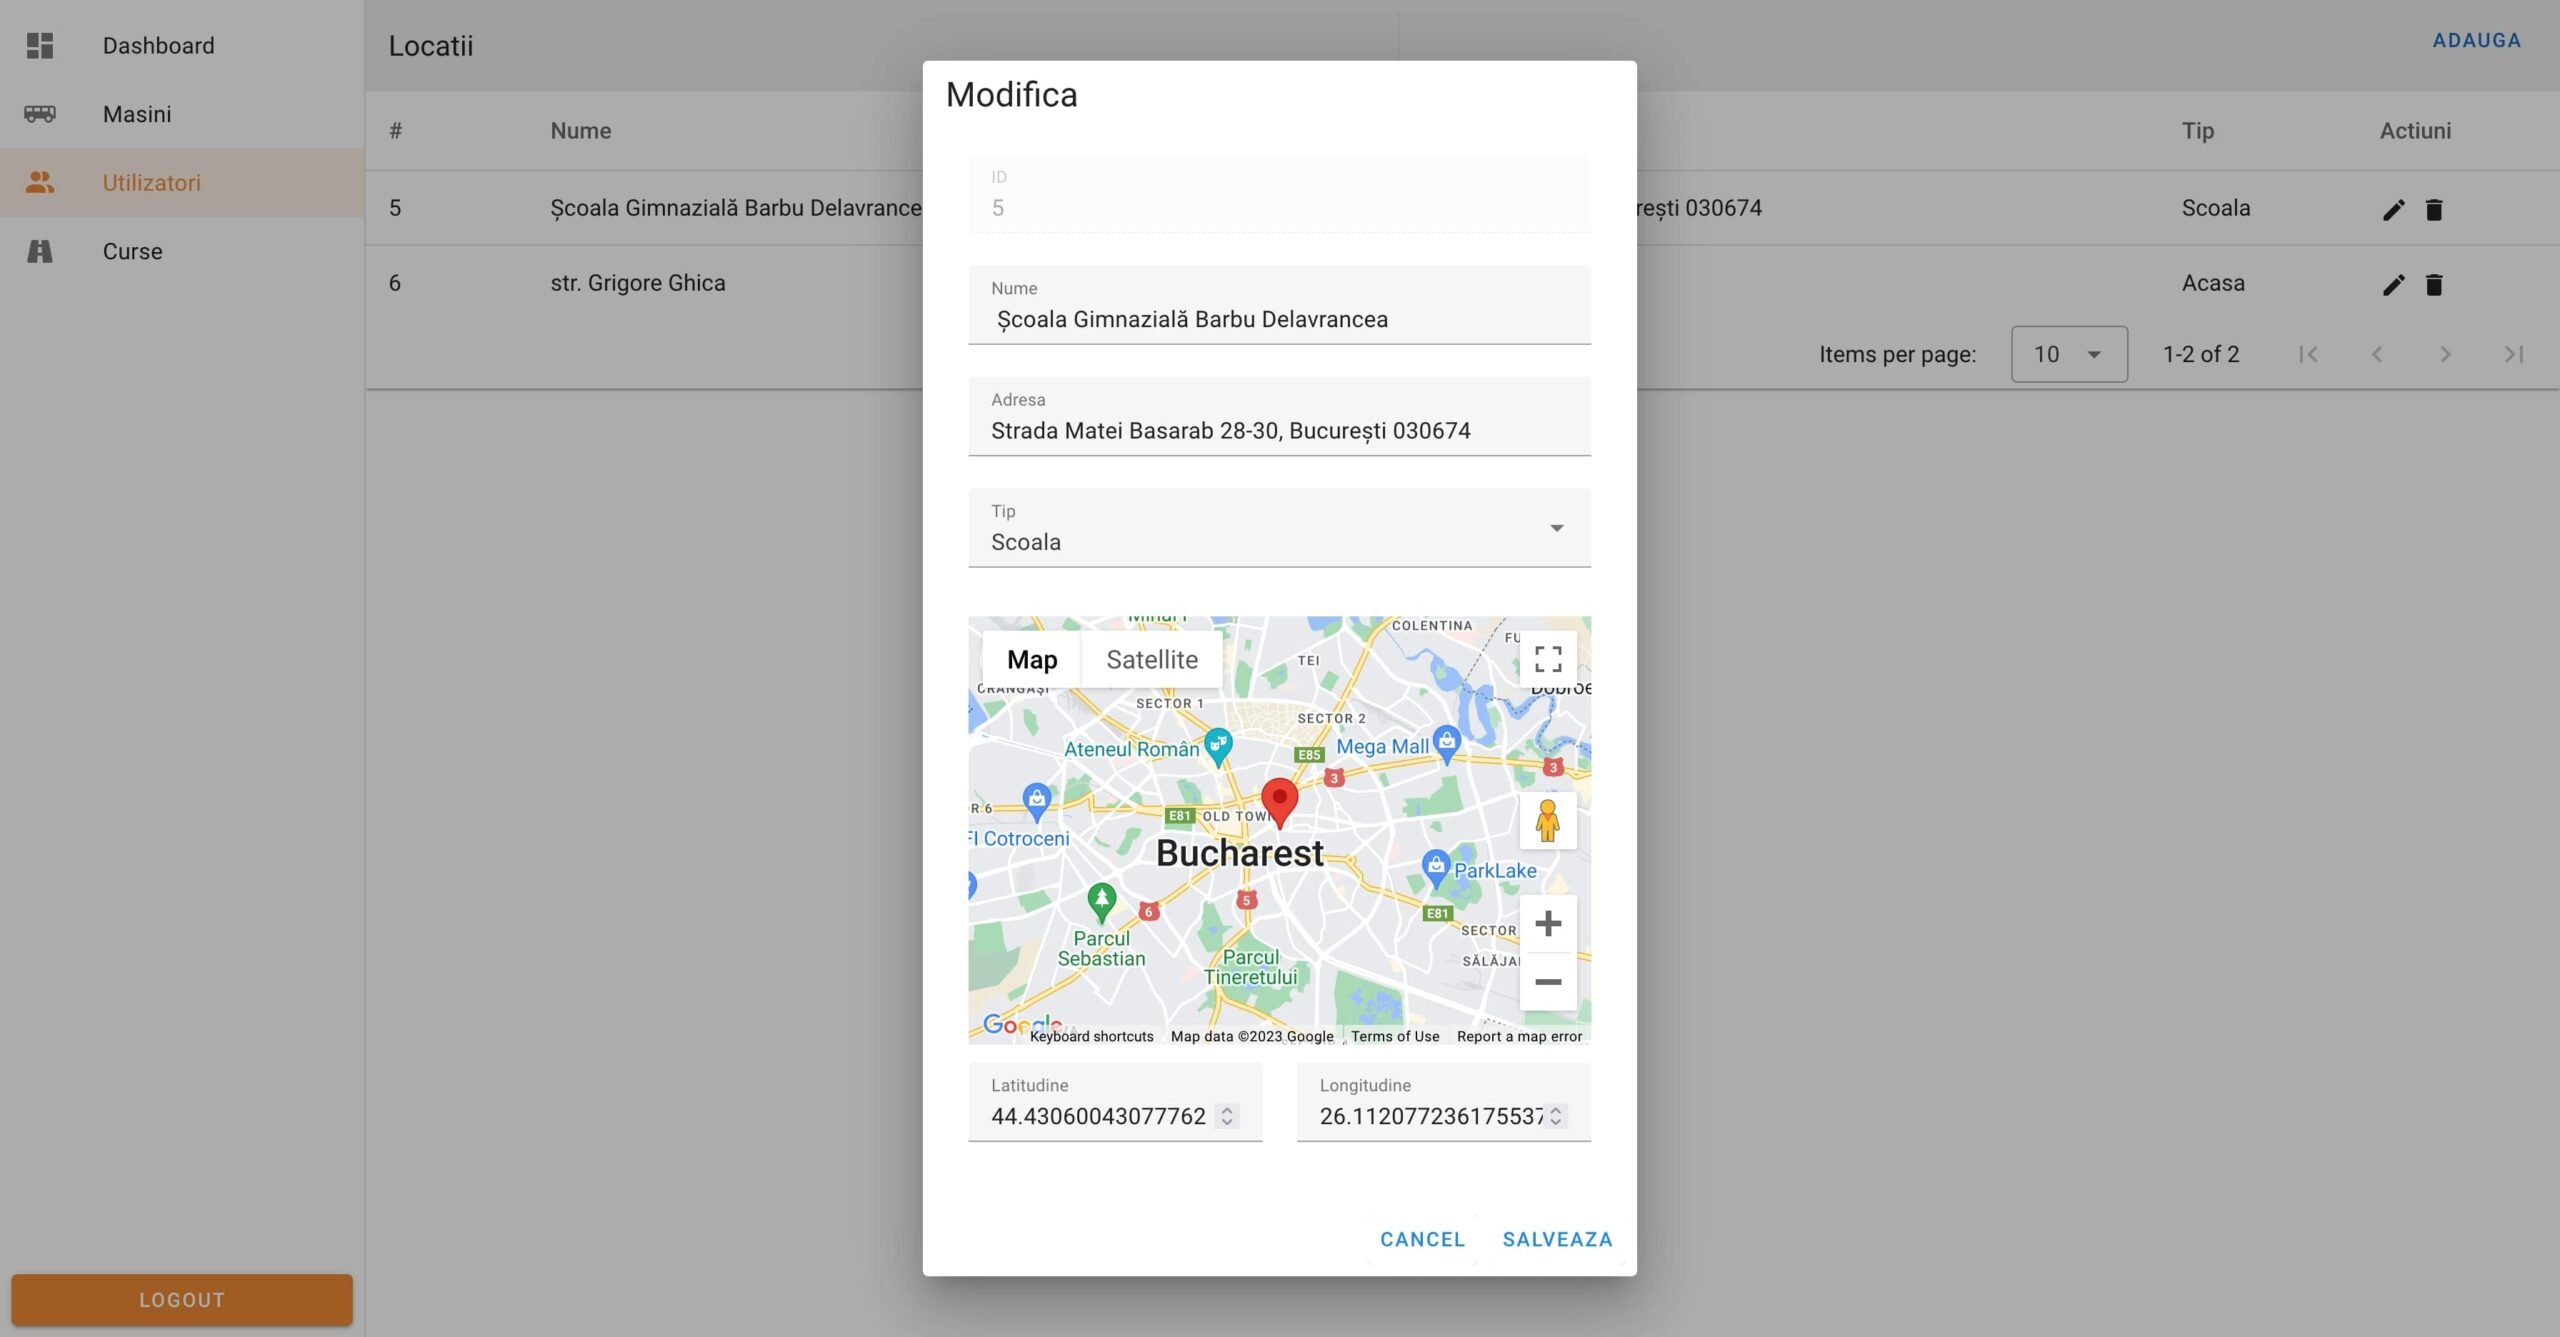The image size is (2560, 1337).
Task: Open map Keyboard shortcuts link
Action: tap(1091, 1036)
